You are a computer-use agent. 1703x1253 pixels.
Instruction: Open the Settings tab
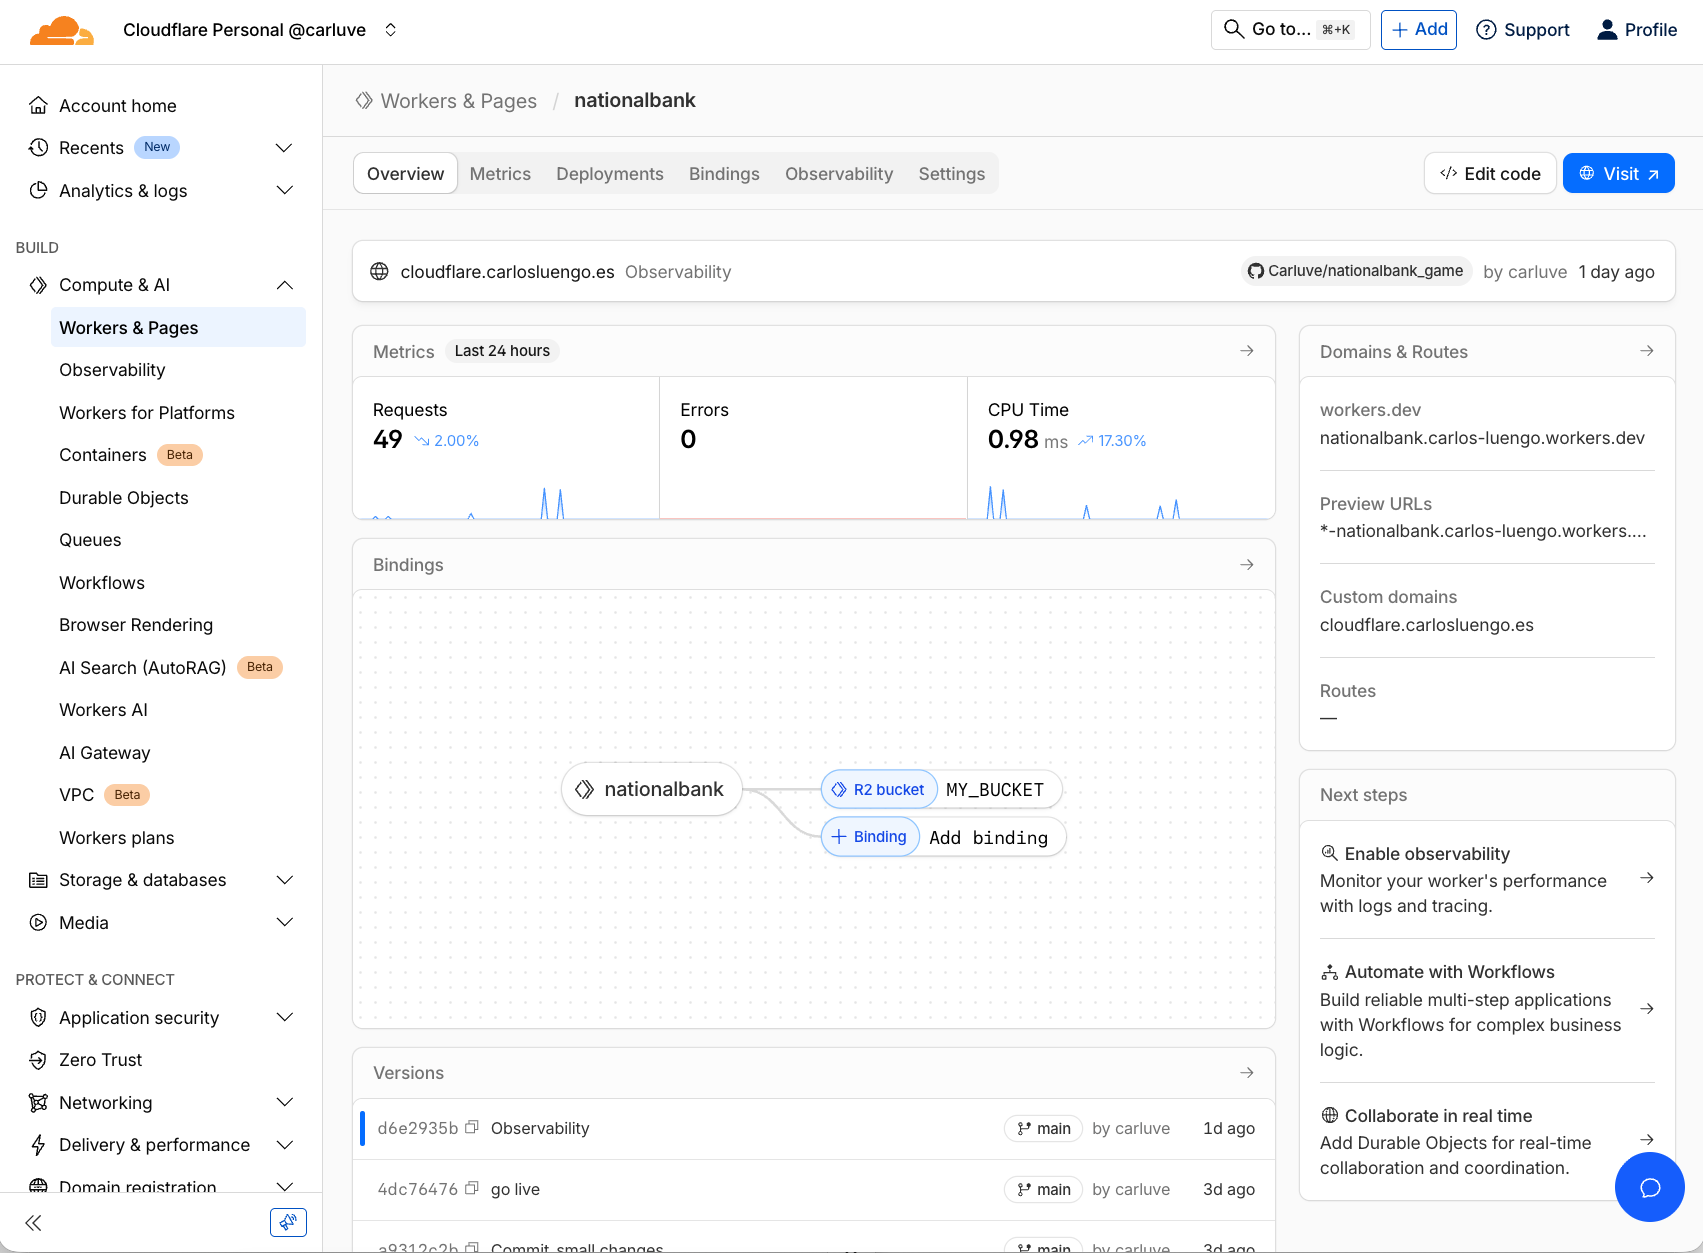coord(951,173)
